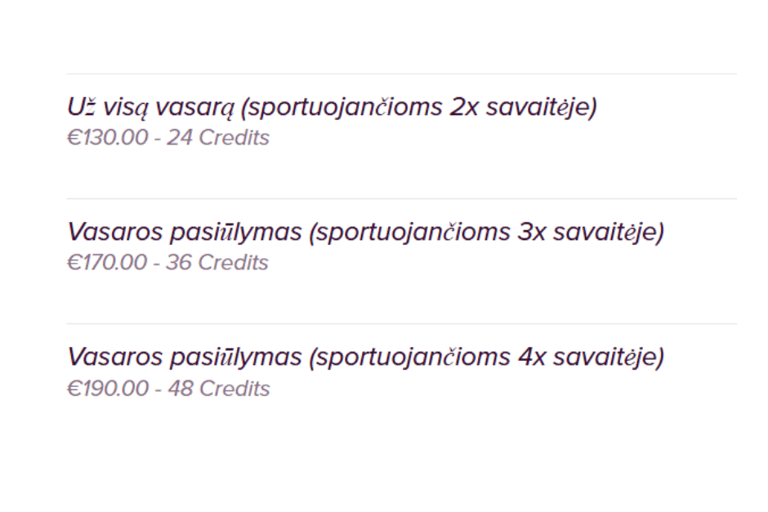
Task: Click the €130.00 - 24 Credits line
Action: pos(168,138)
